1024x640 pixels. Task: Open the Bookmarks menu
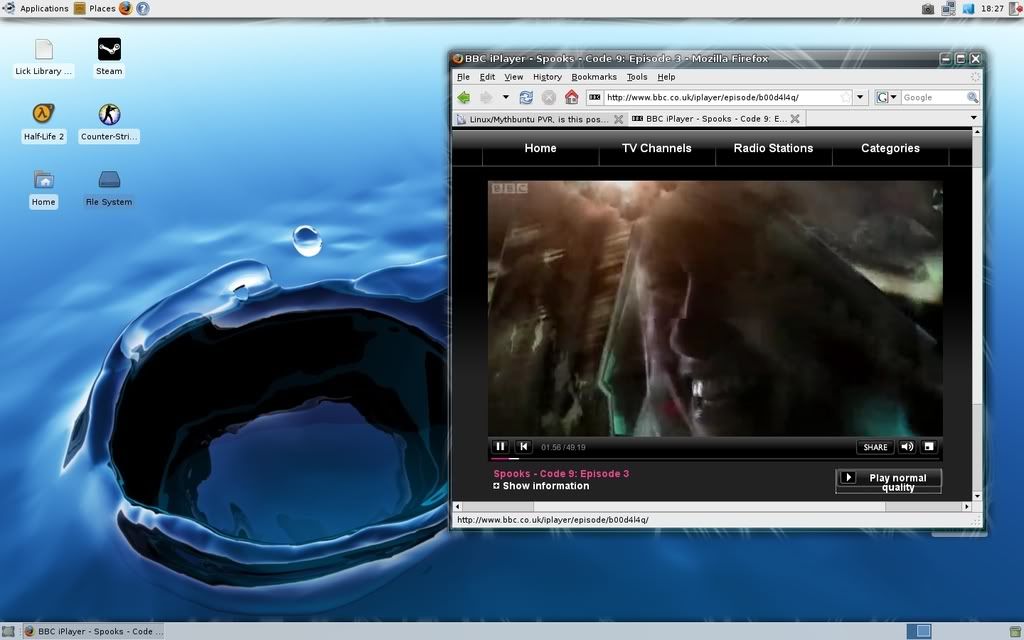[x=594, y=76]
